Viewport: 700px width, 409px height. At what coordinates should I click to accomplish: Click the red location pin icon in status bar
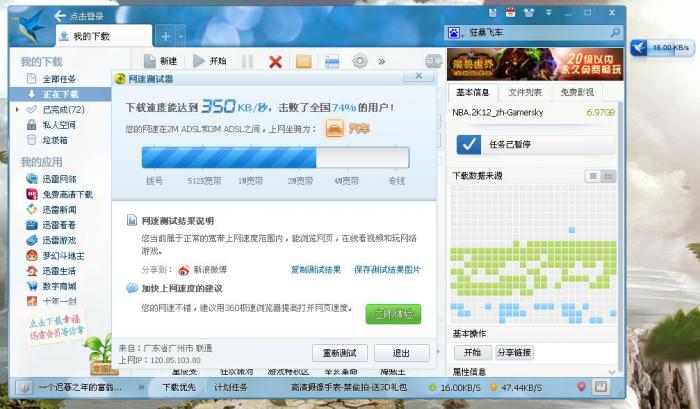(x=581, y=387)
